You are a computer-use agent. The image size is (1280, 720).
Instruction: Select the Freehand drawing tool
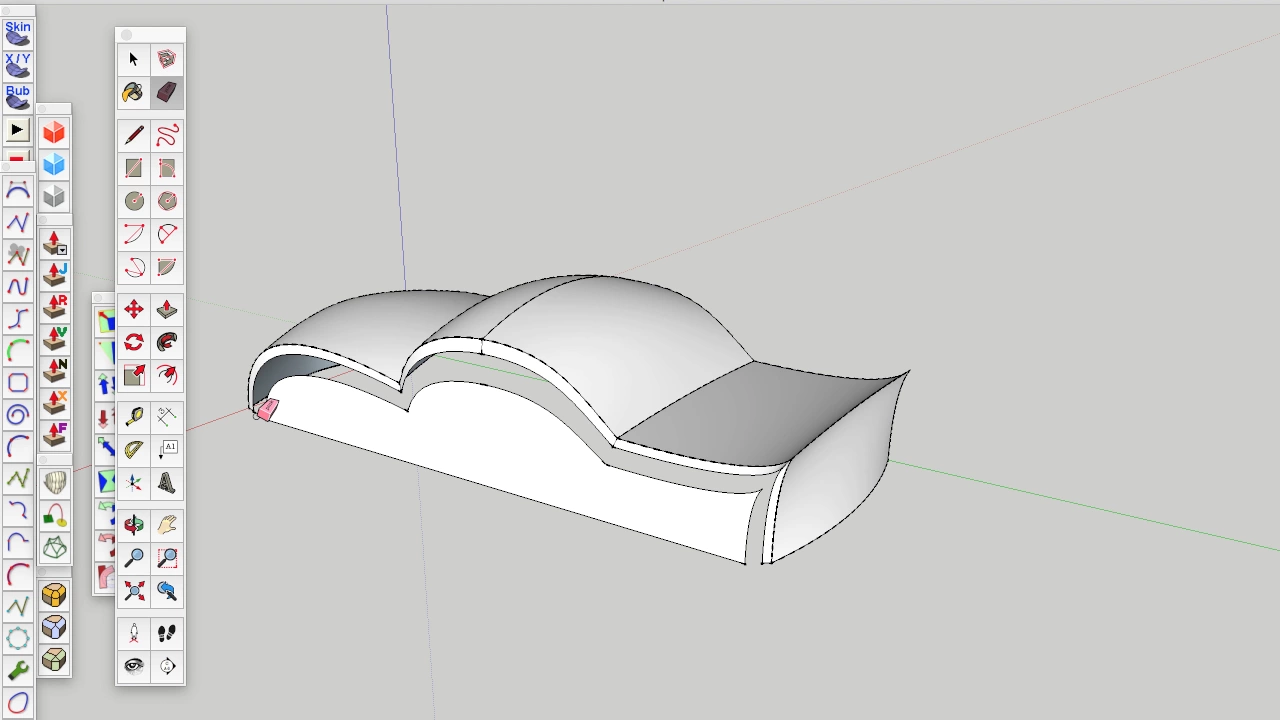[x=167, y=135]
